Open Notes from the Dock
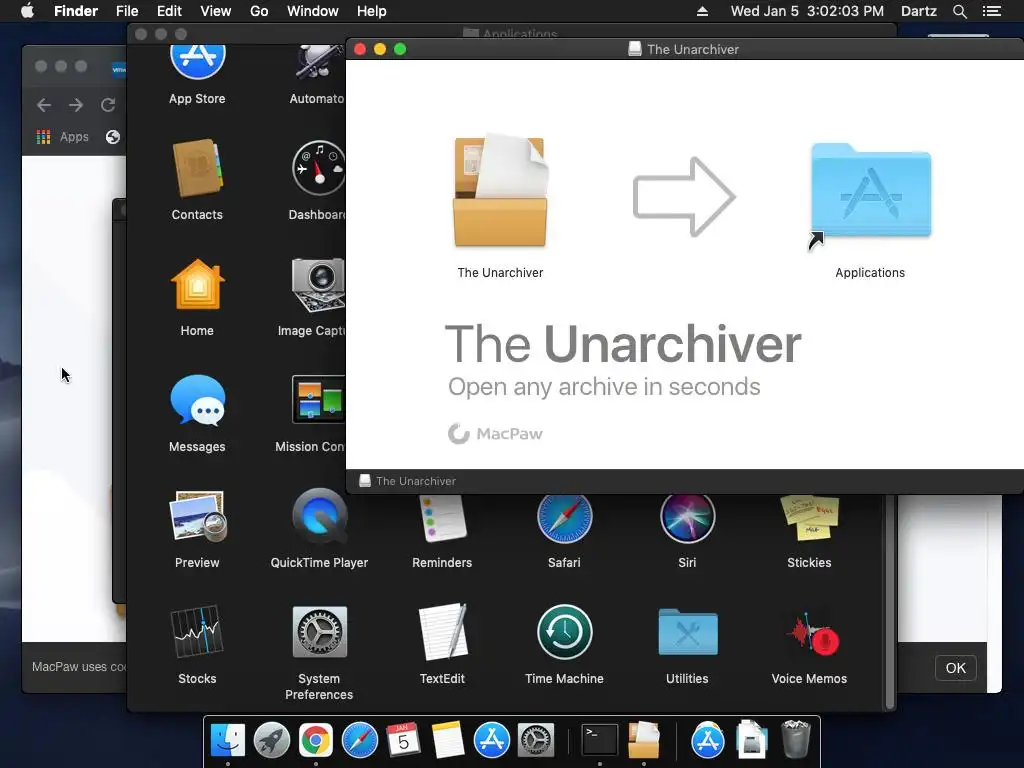The height and width of the screenshot is (768, 1024). (447, 740)
